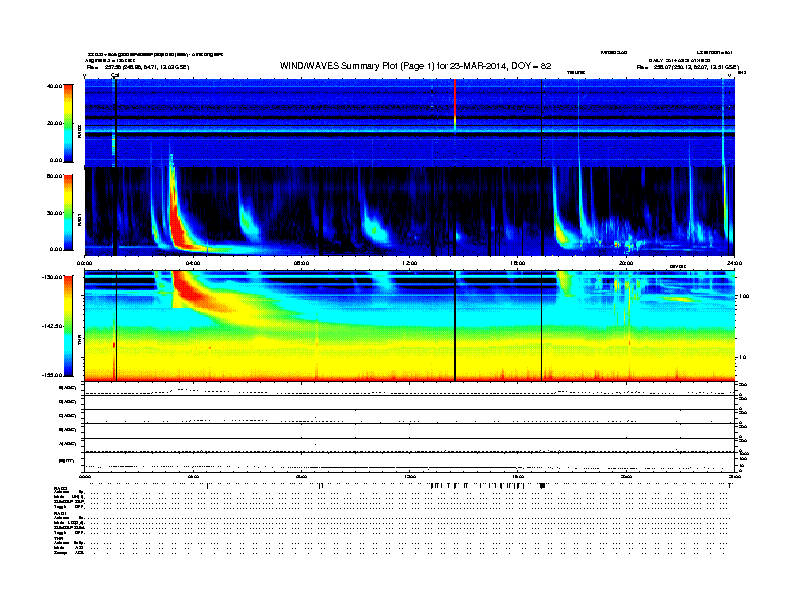The image size is (792, 612).
Task: Click 12:00 tick below the RAD1 spectrogram
Action: 410,263
